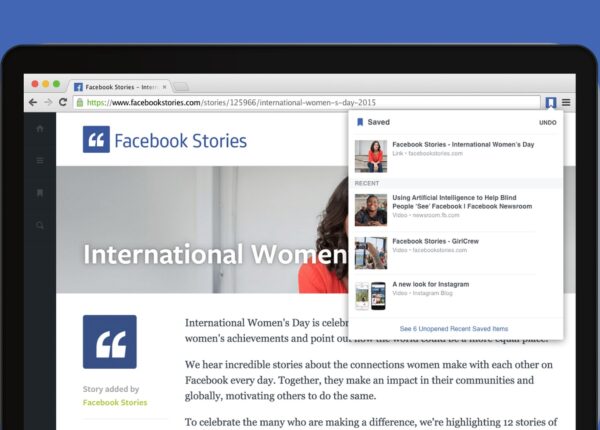Click UNDO in the Saved popup

tap(548, 123)
